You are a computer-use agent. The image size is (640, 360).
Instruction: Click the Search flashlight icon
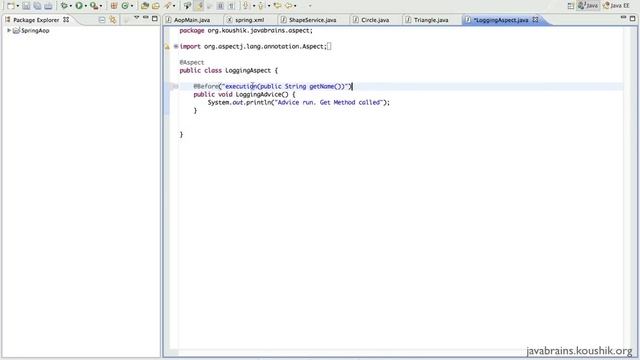[167, 6]
